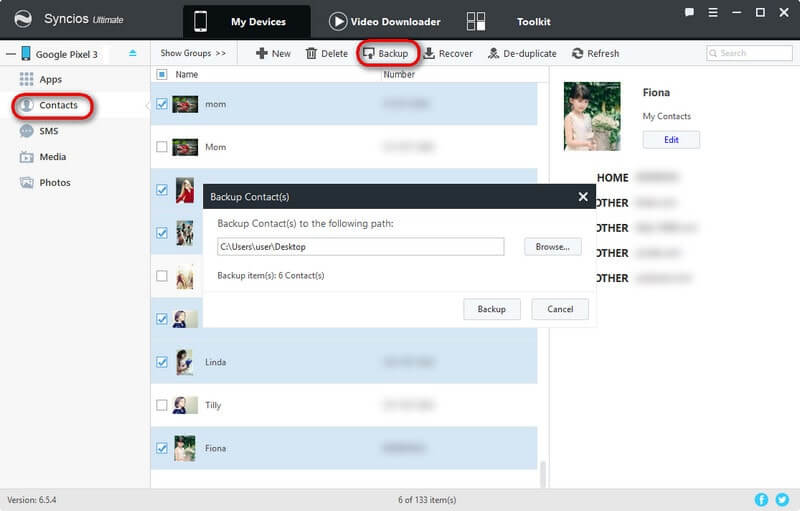The width and height of the screenshot is (800, 511).
Task: Click De-duplicate toolbar button
Action: point(522,53)
